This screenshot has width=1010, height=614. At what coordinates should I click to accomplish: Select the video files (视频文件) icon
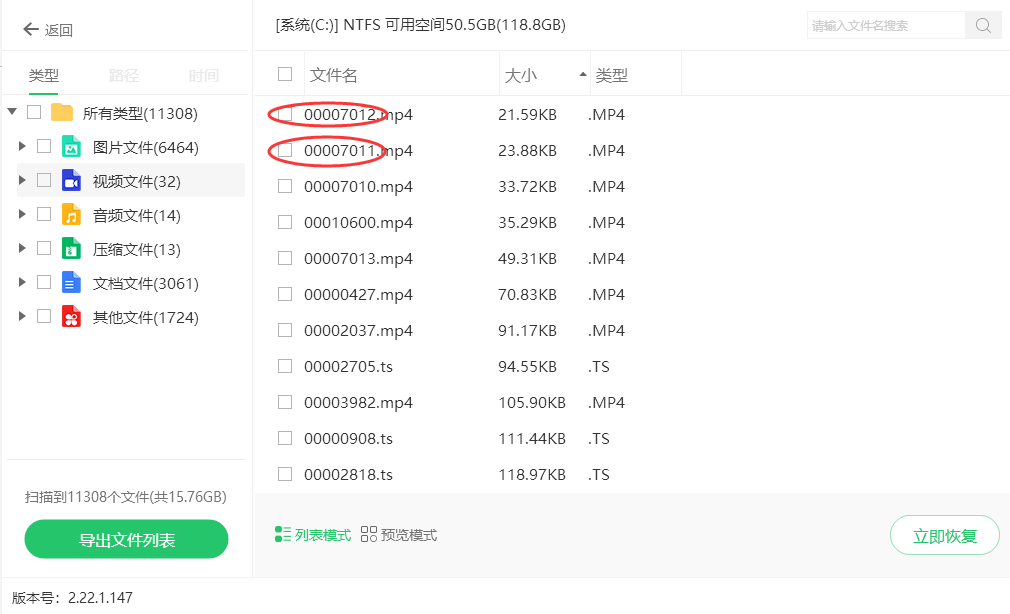point(71,181)
